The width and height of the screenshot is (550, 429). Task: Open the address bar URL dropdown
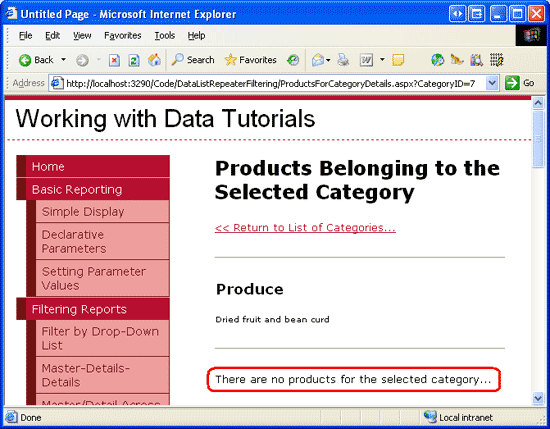click(x=492, y=83)
